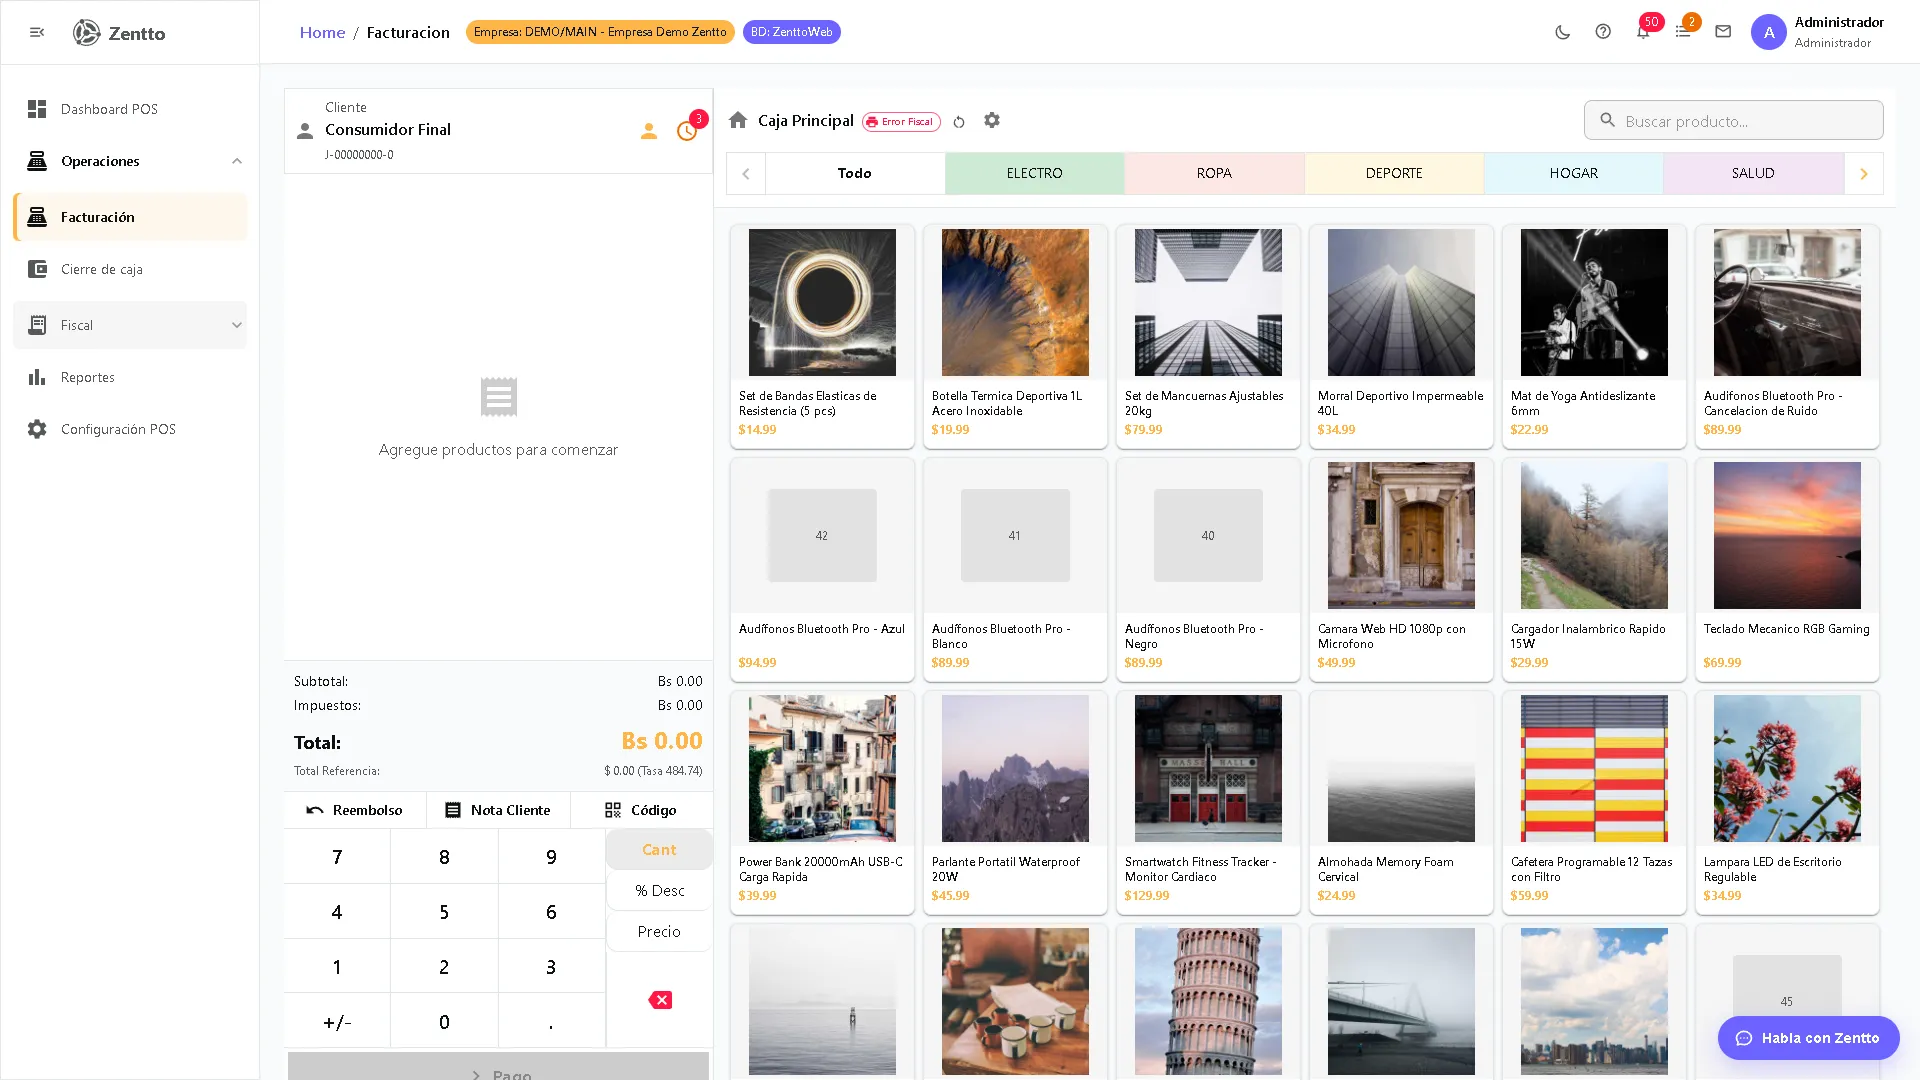Collapse the sidebar menu icon
1920x1080 pixels.
coord(37,32)
